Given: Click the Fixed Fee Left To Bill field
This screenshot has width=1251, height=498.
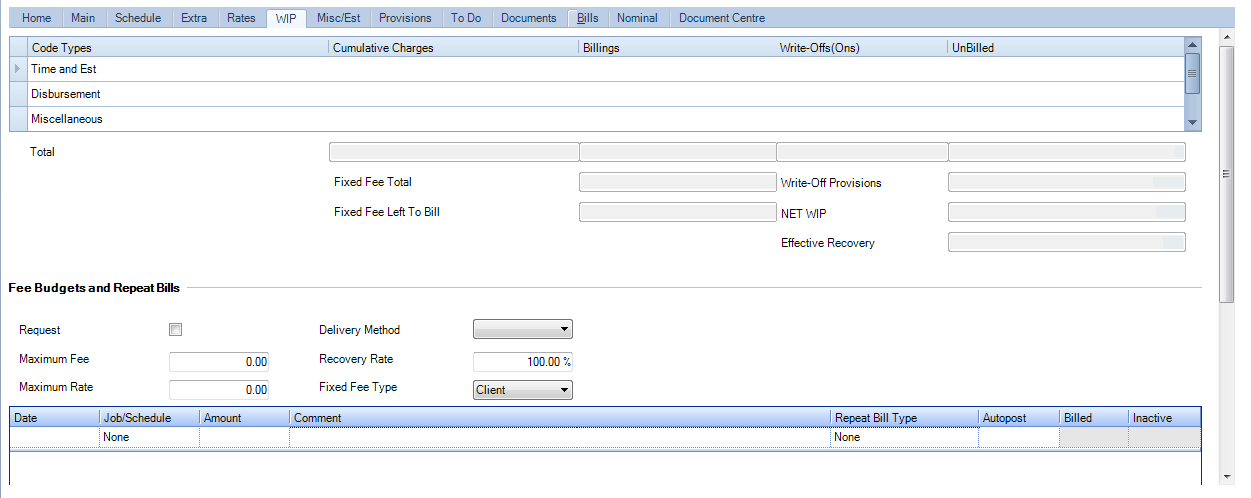Looking at the screenshot, I should 677,211.
